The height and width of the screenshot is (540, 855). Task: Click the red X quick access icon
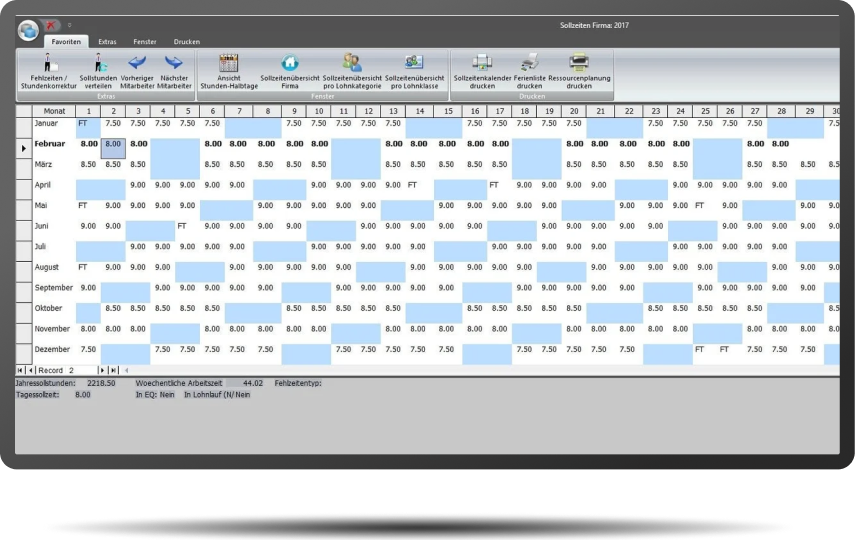tap(51, 25)
